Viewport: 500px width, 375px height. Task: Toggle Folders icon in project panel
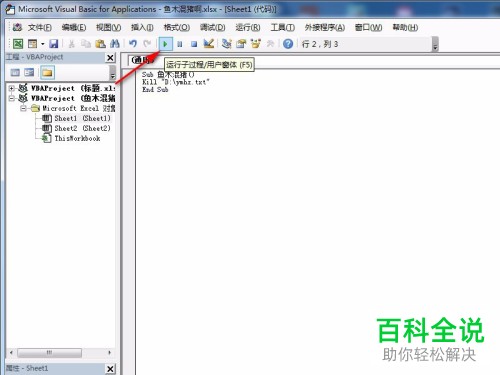pyautogui.click(x=47, y=72)
